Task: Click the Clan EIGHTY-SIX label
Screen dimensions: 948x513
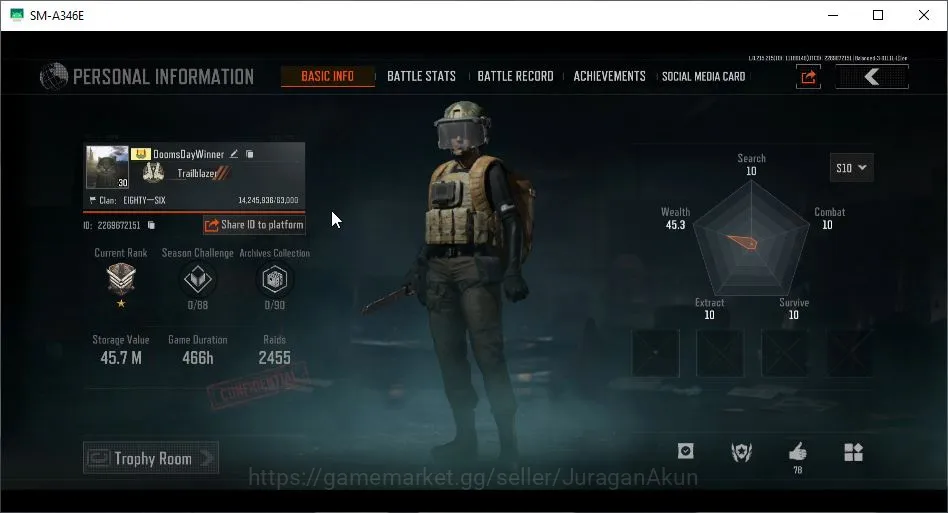Action: 128,200
